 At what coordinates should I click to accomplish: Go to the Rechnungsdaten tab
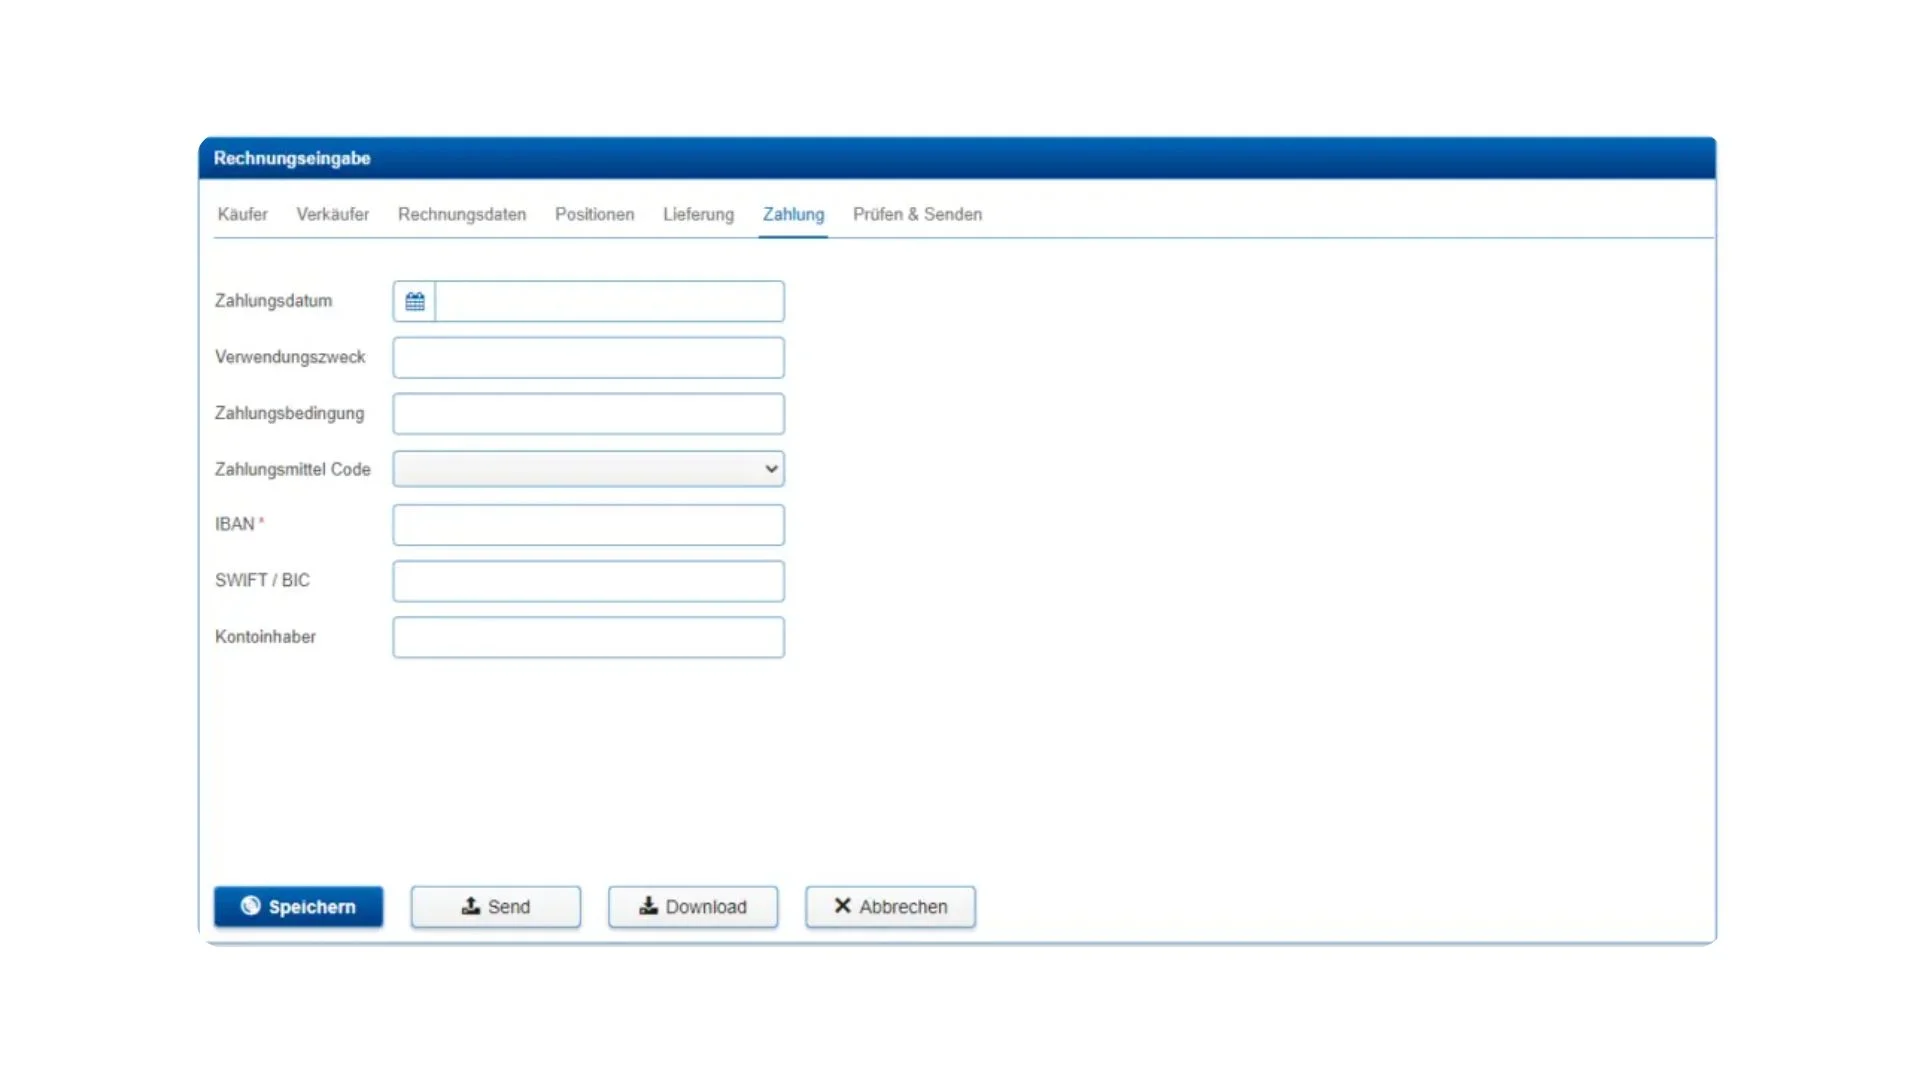click(462, 214)
